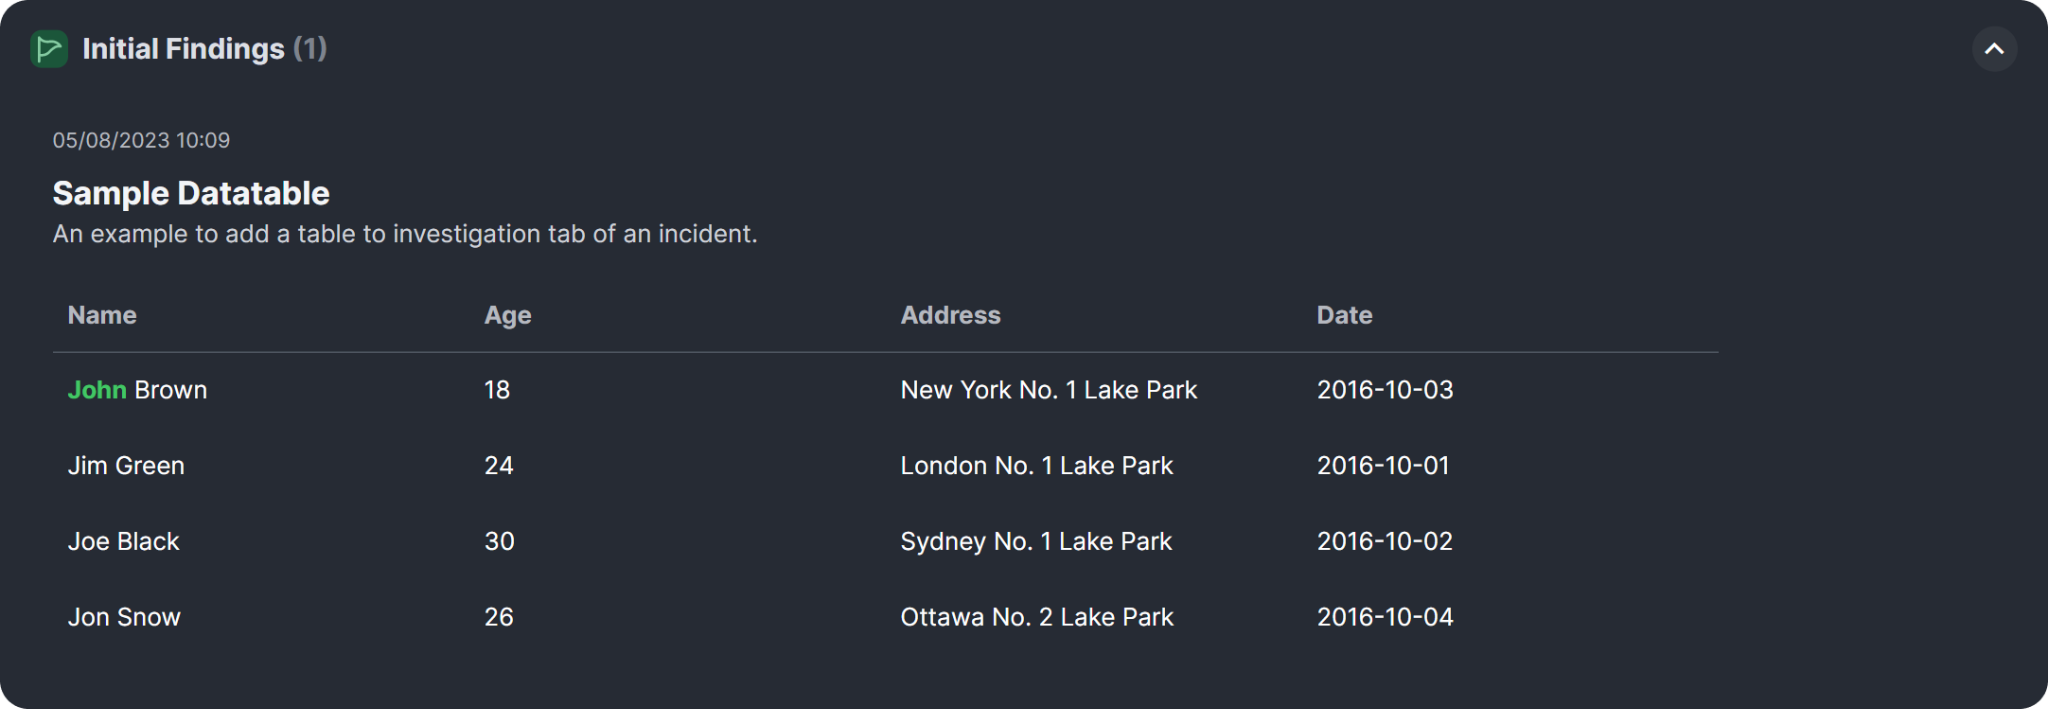
Task: Click the 05/08/2023 10:09 timestamp
Action: click(x=141, y=140)
